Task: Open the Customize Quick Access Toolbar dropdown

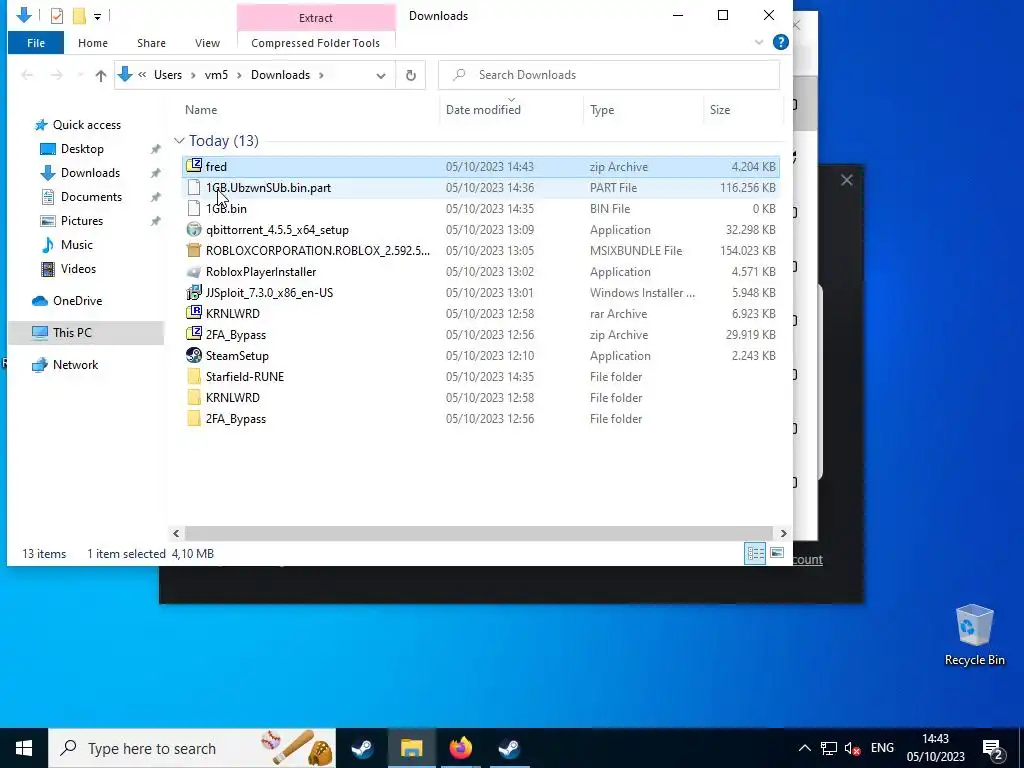Action: pyautogui.click(x=97, y=16)
